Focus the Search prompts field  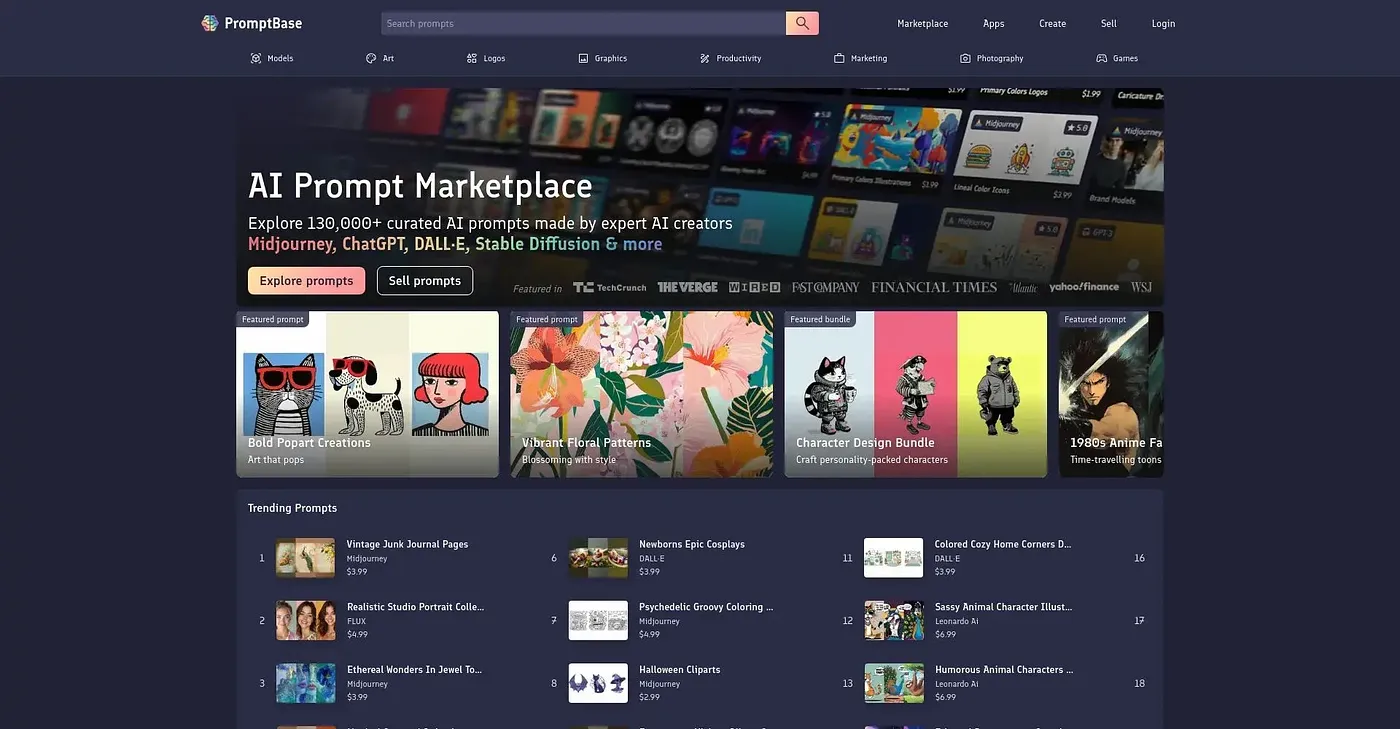pos(583,23)
